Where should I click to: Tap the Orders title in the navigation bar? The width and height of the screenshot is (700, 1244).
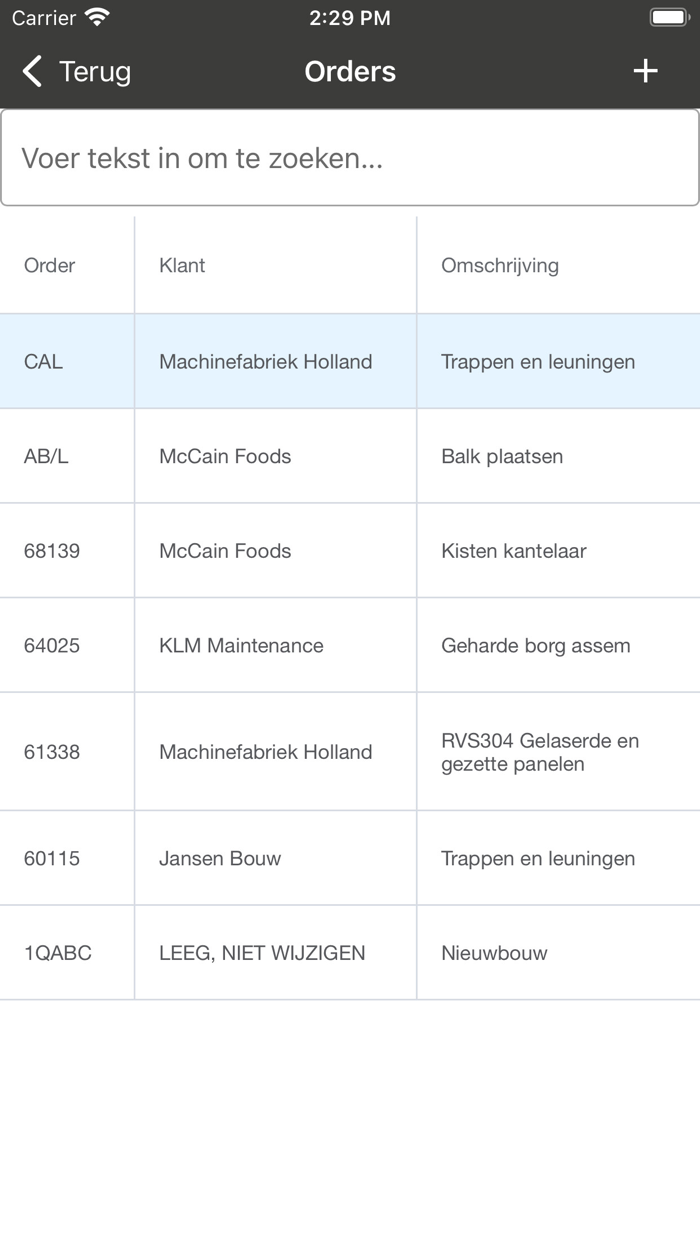click(x=350, y=71)
